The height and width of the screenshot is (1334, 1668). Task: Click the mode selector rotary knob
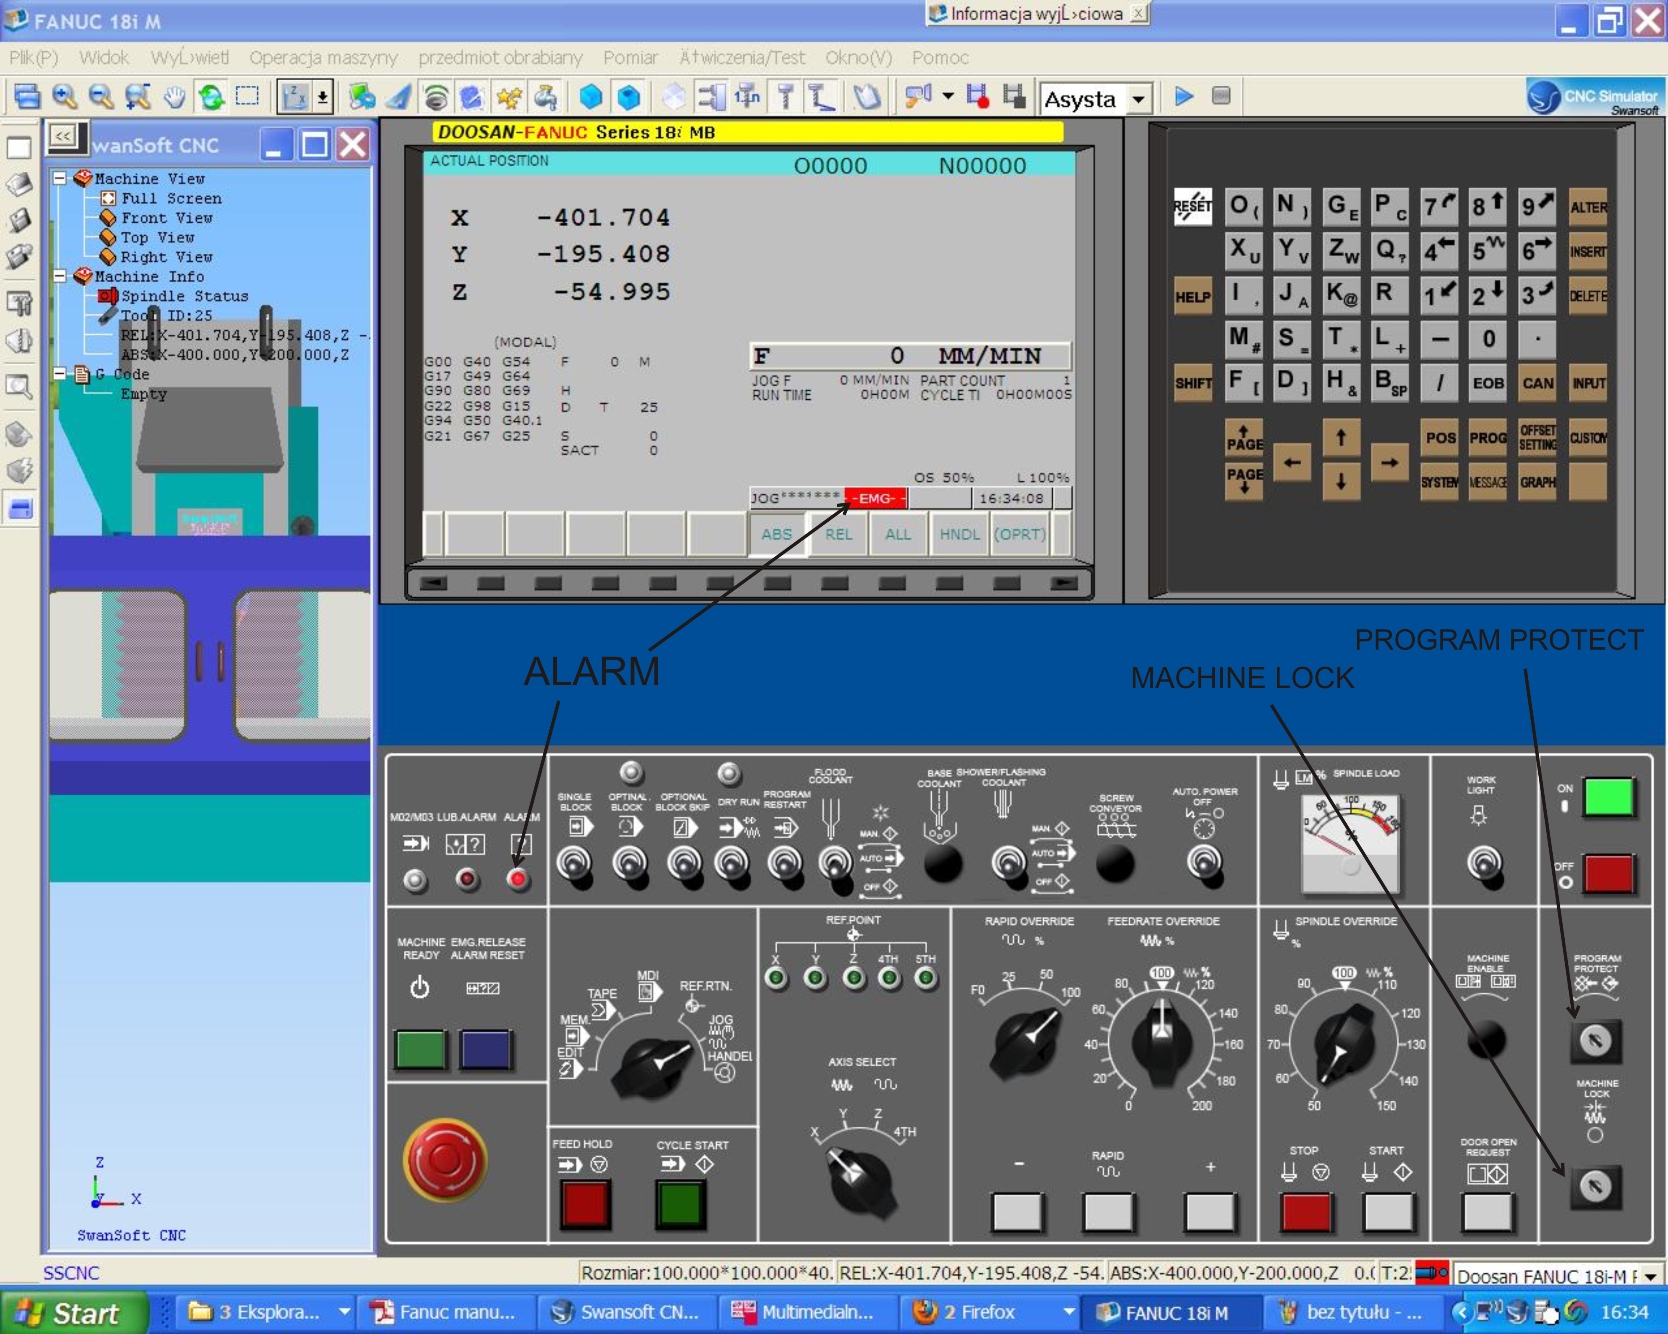tap(652, 1065)
